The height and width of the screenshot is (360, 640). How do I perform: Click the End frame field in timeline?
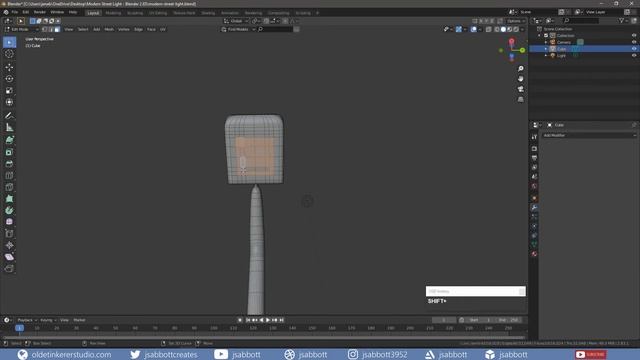[509, 320]
